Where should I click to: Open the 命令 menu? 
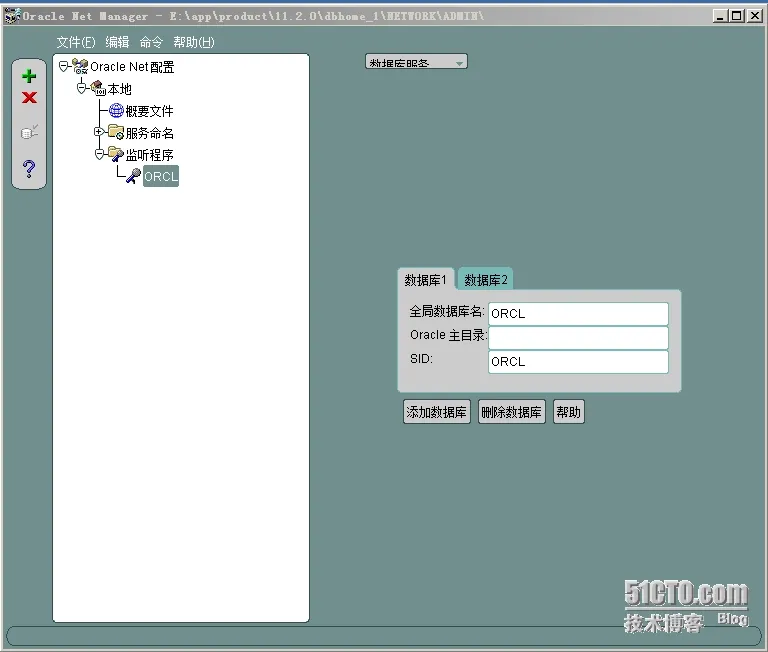[151, 42]
